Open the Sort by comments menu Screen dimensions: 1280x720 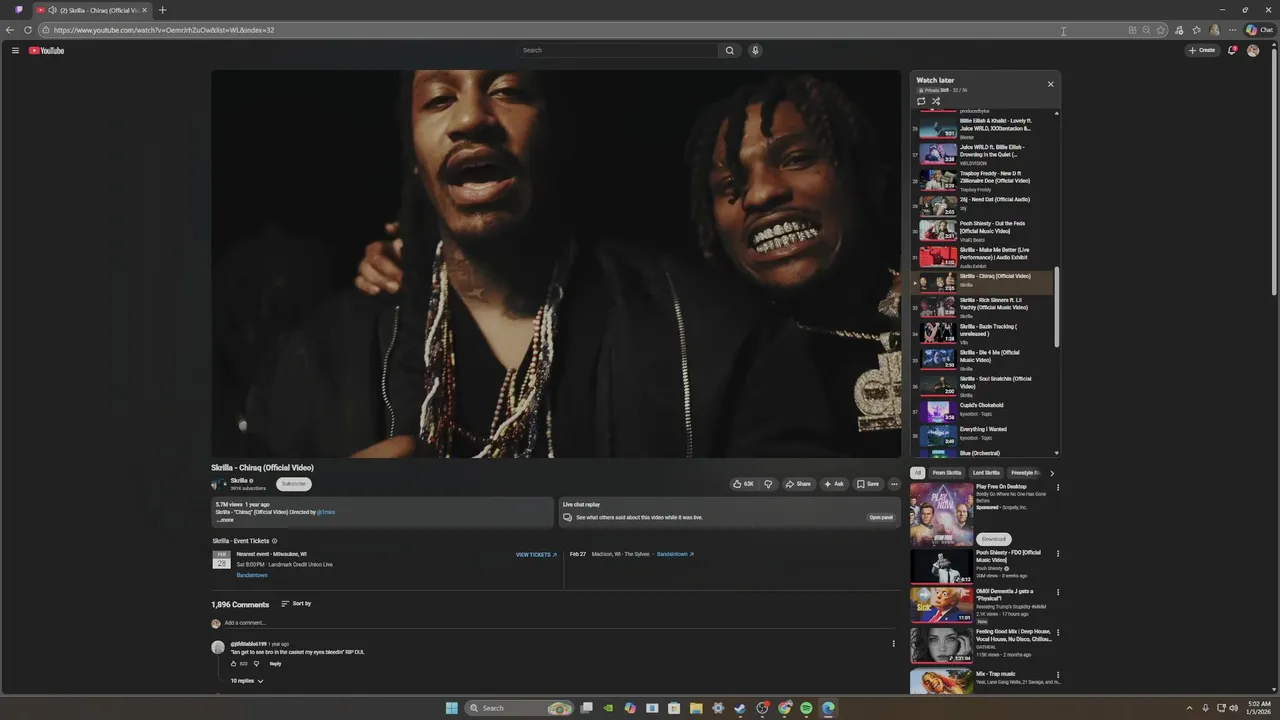[x=296, y=604]
